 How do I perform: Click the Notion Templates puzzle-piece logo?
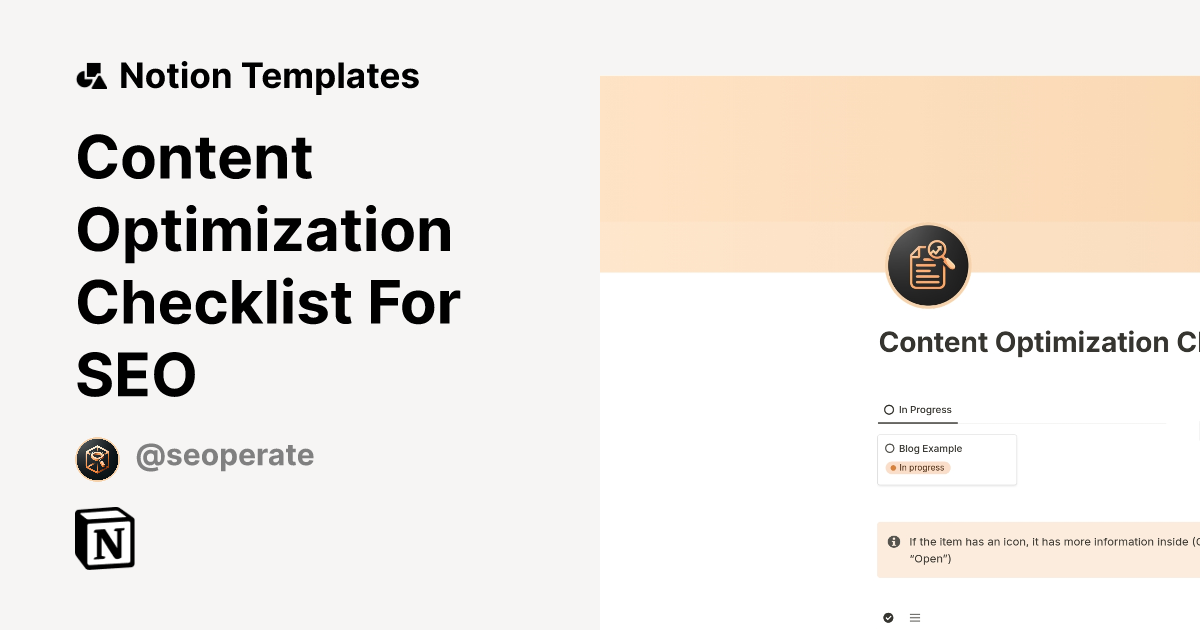pyautogui.click(x=91, y=75)
